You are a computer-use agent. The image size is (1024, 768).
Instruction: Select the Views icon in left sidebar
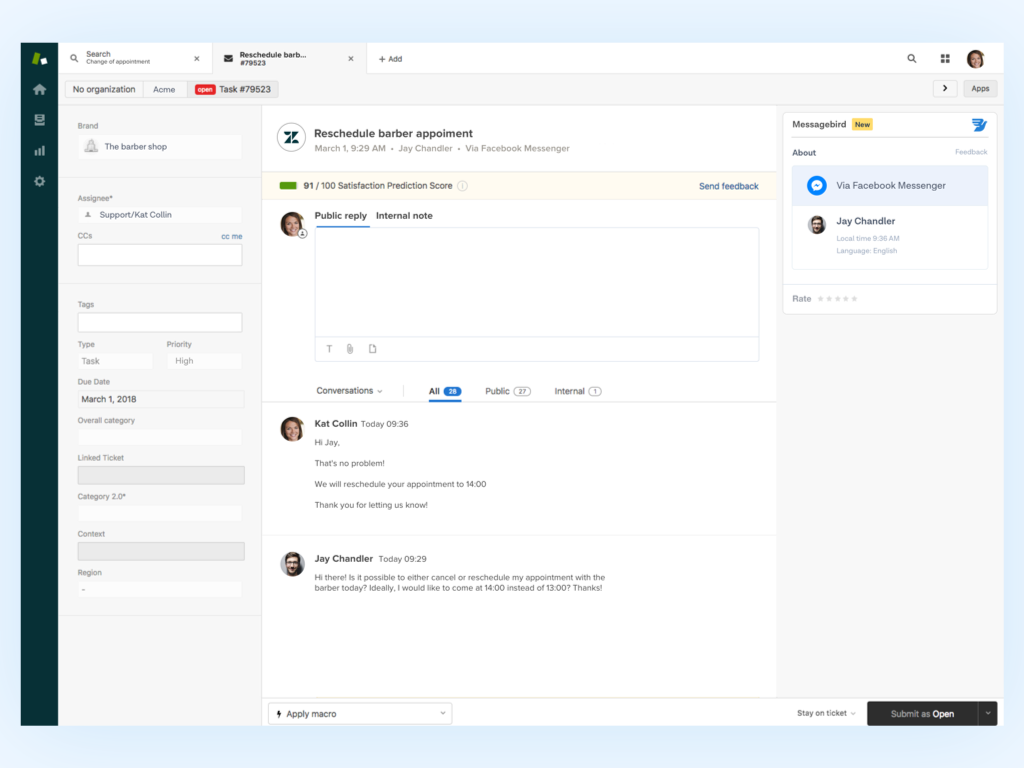click(x=38, y=120)
